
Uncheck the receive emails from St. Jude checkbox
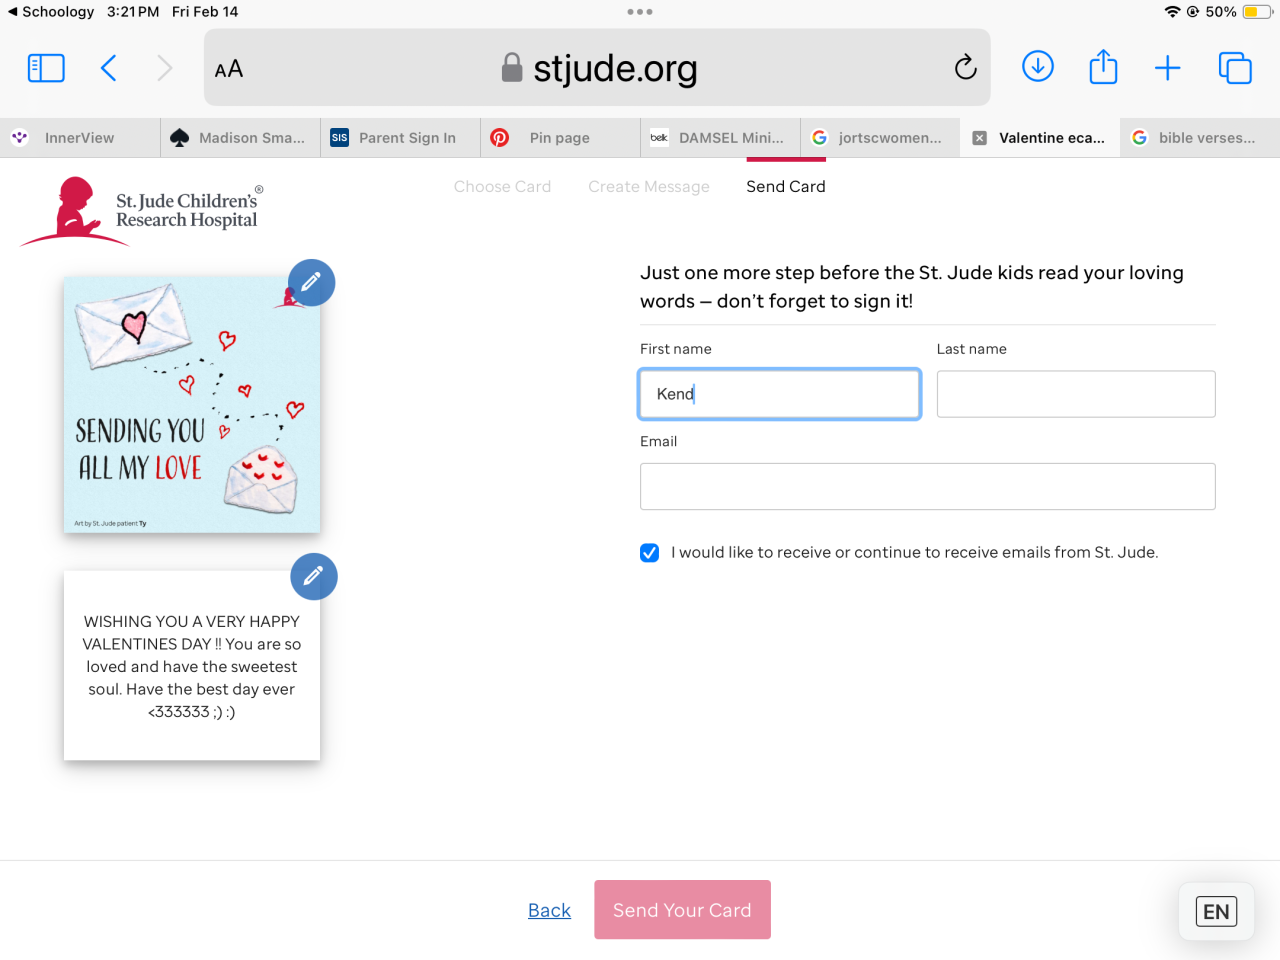coord(650,553)
